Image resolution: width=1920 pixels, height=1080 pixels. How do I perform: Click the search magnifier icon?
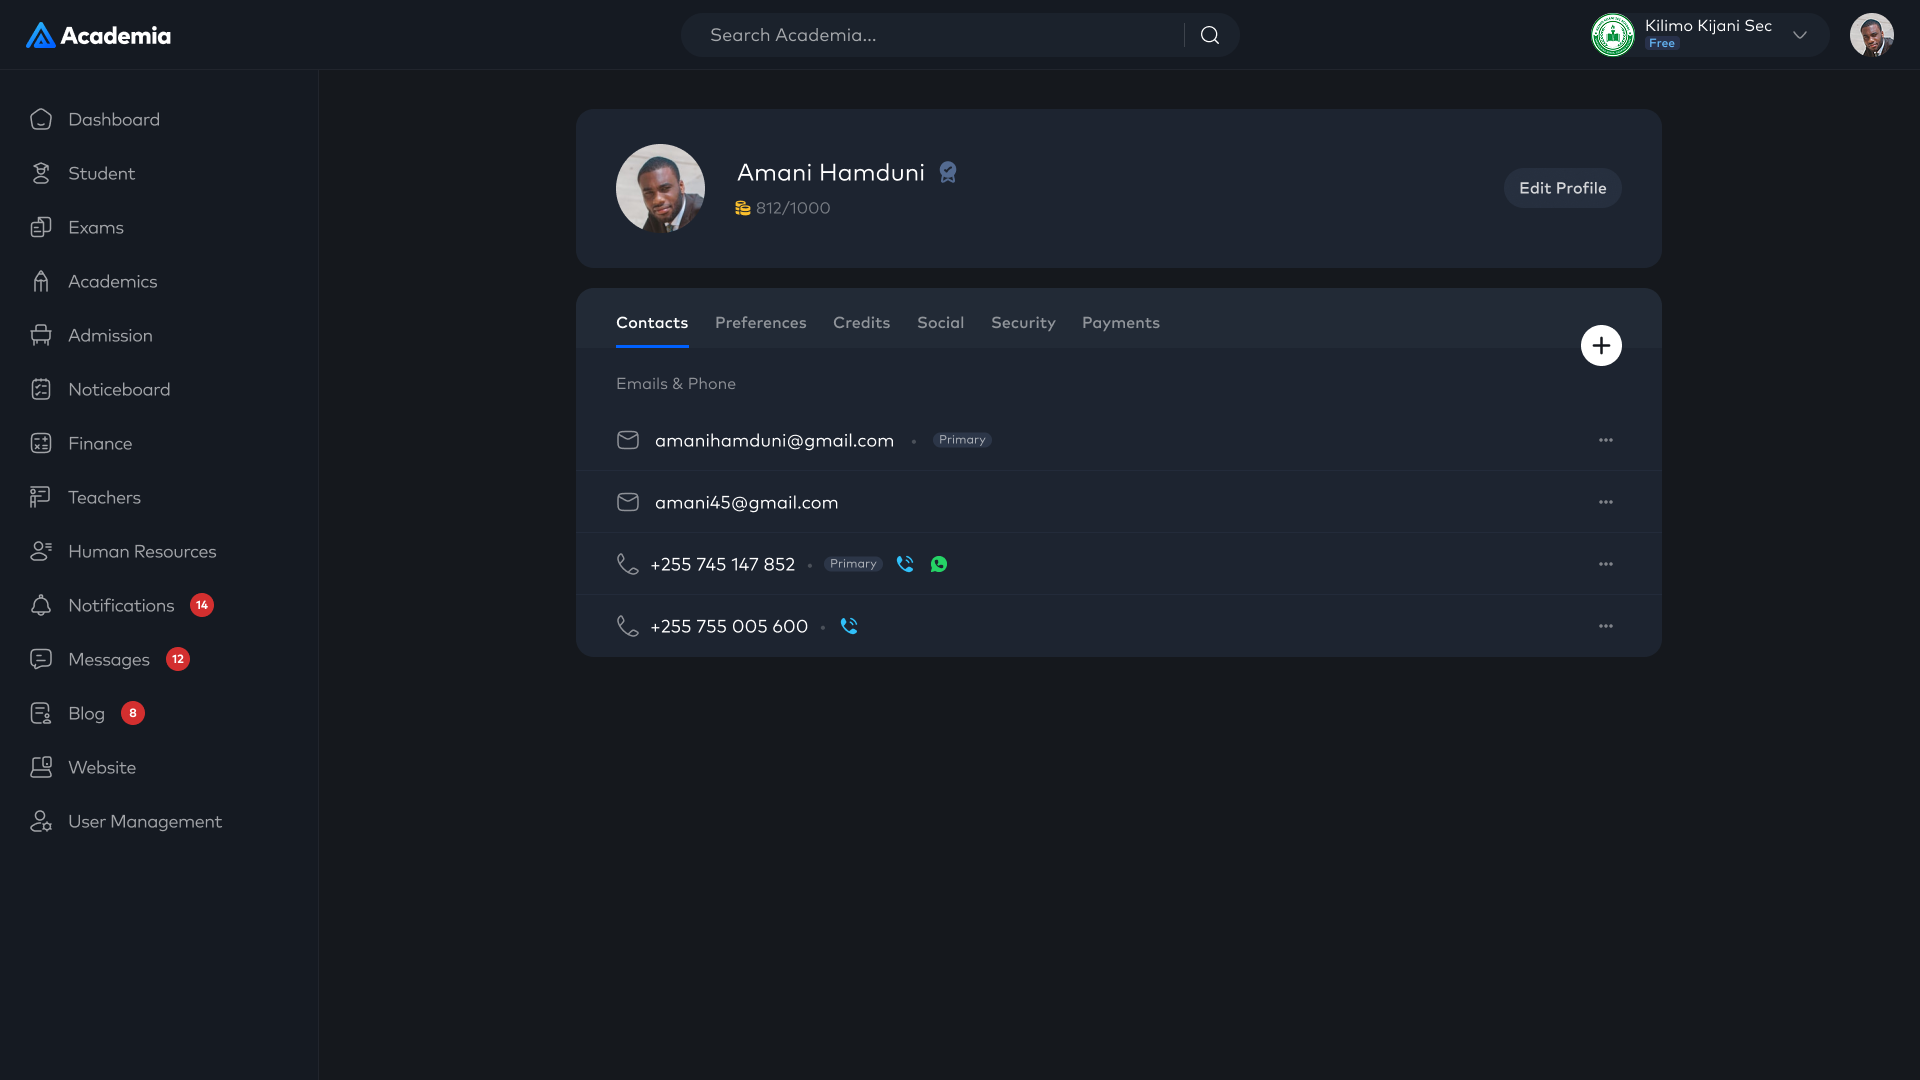pyautogui.click(x=1210, y=35)
